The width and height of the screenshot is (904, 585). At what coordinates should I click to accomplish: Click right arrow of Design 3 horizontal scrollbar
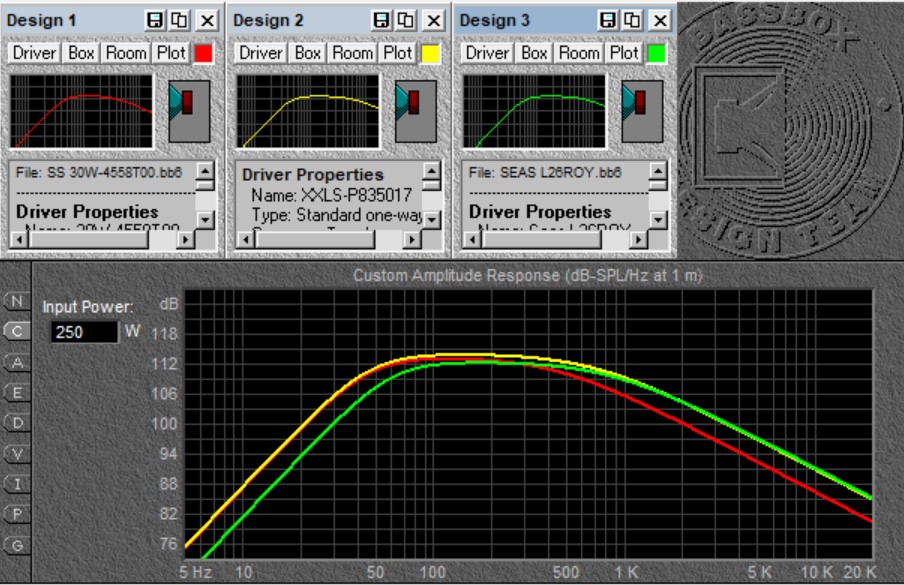tap(638, 239)
